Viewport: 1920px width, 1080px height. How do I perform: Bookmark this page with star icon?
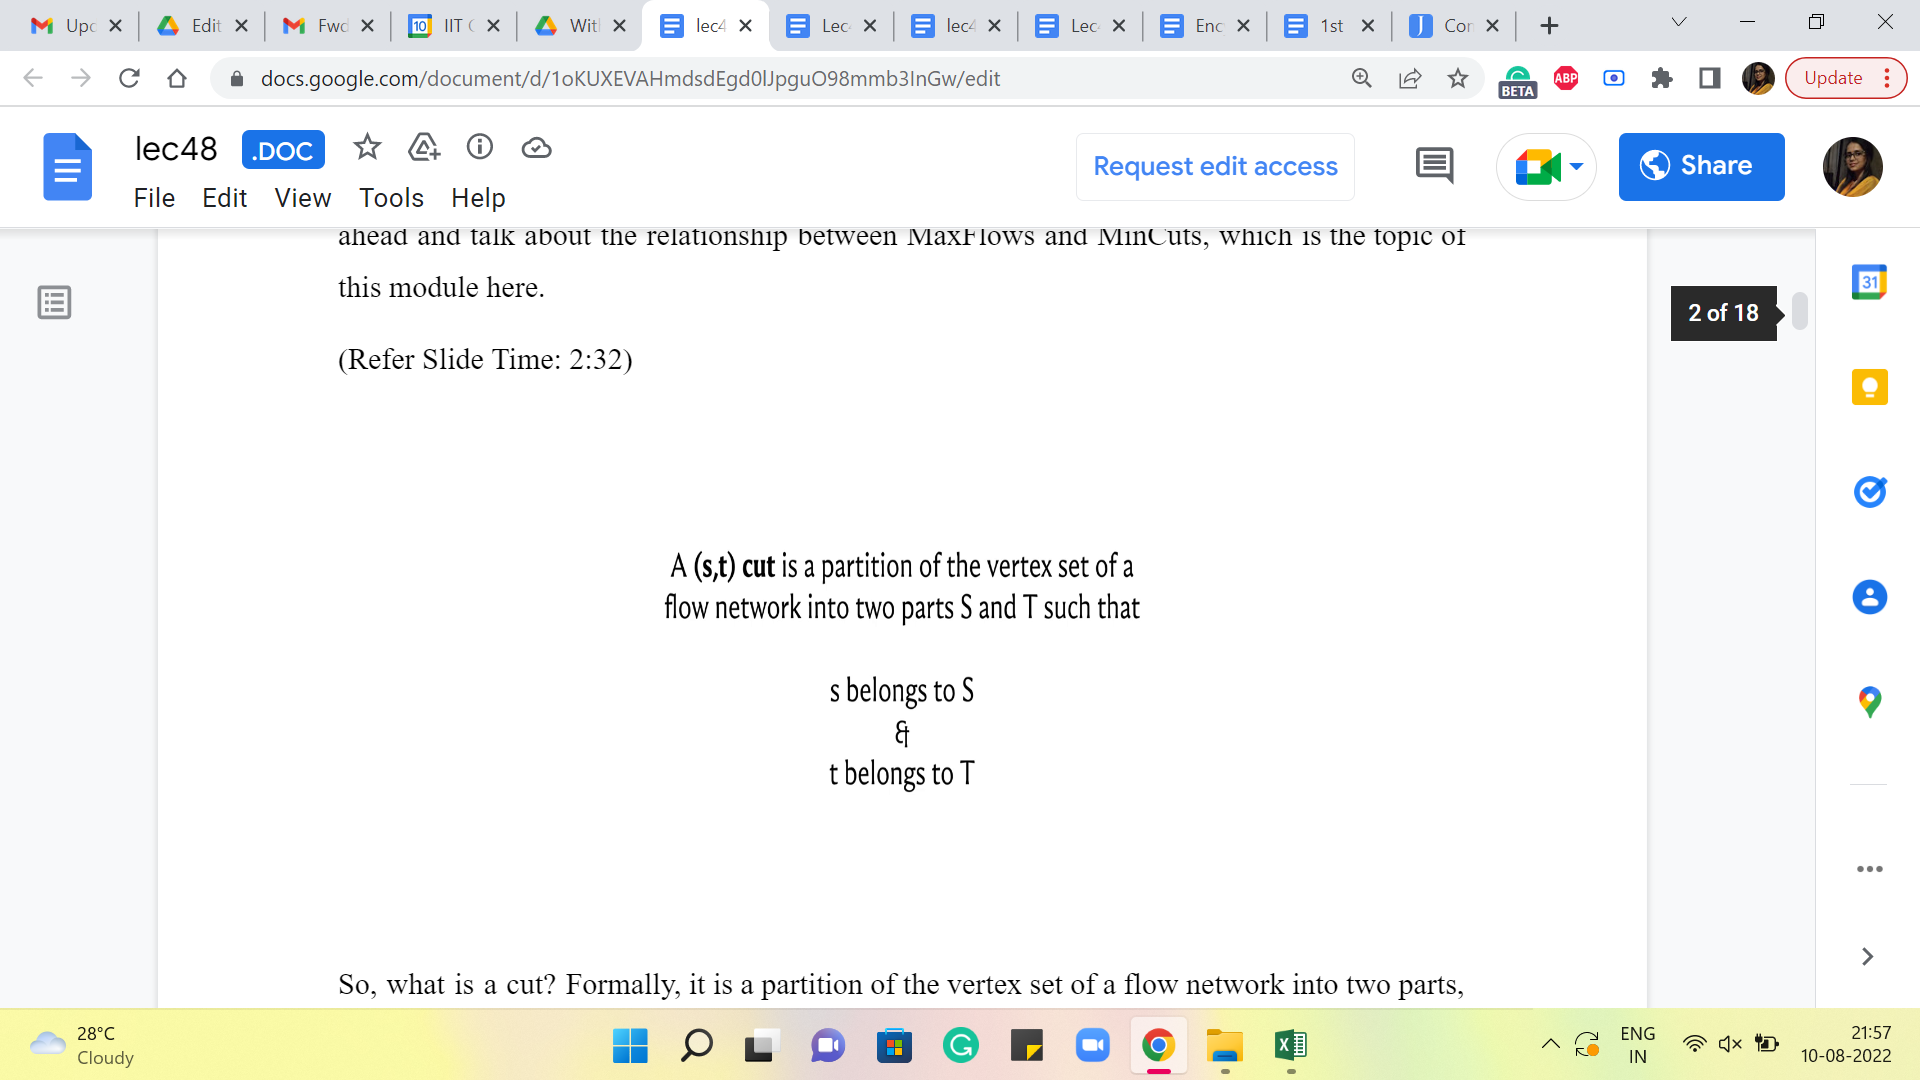(x=1458, y=78)
